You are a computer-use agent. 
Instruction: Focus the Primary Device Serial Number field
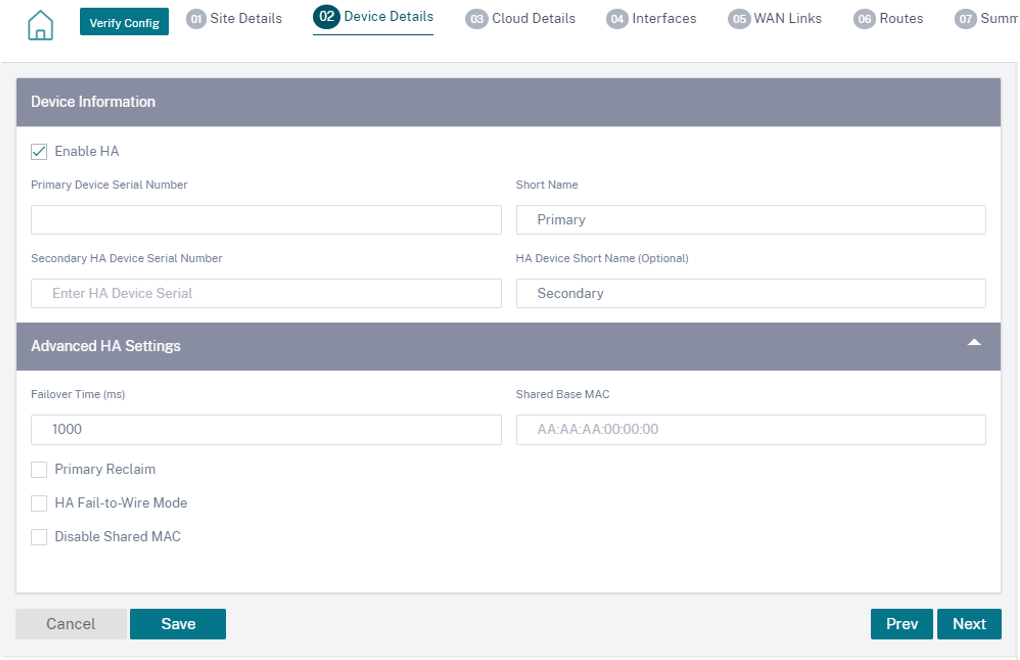click(x=266, y=220)
